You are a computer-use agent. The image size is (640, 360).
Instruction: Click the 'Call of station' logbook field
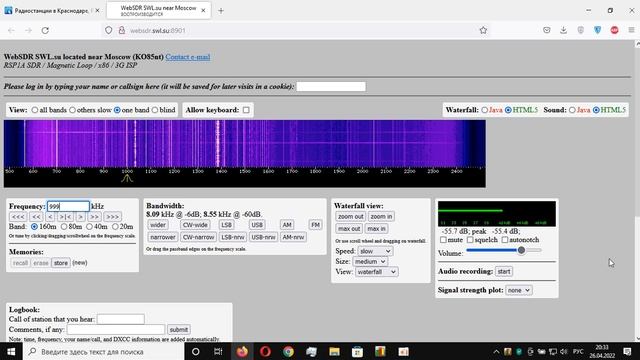[x=121, y=319]
